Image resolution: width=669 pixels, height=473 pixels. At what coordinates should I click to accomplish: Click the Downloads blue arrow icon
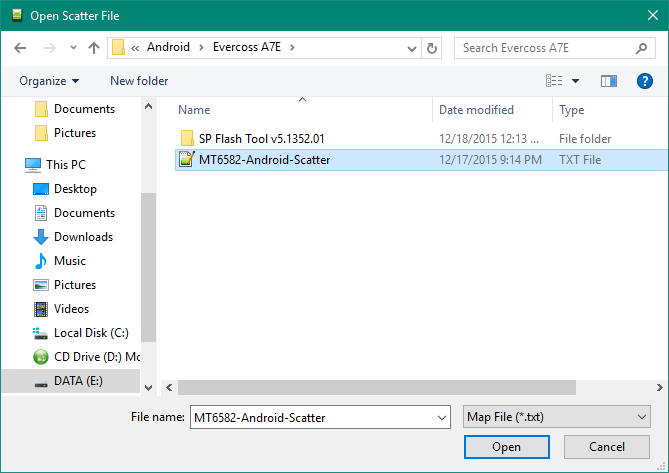click(41, 237)
